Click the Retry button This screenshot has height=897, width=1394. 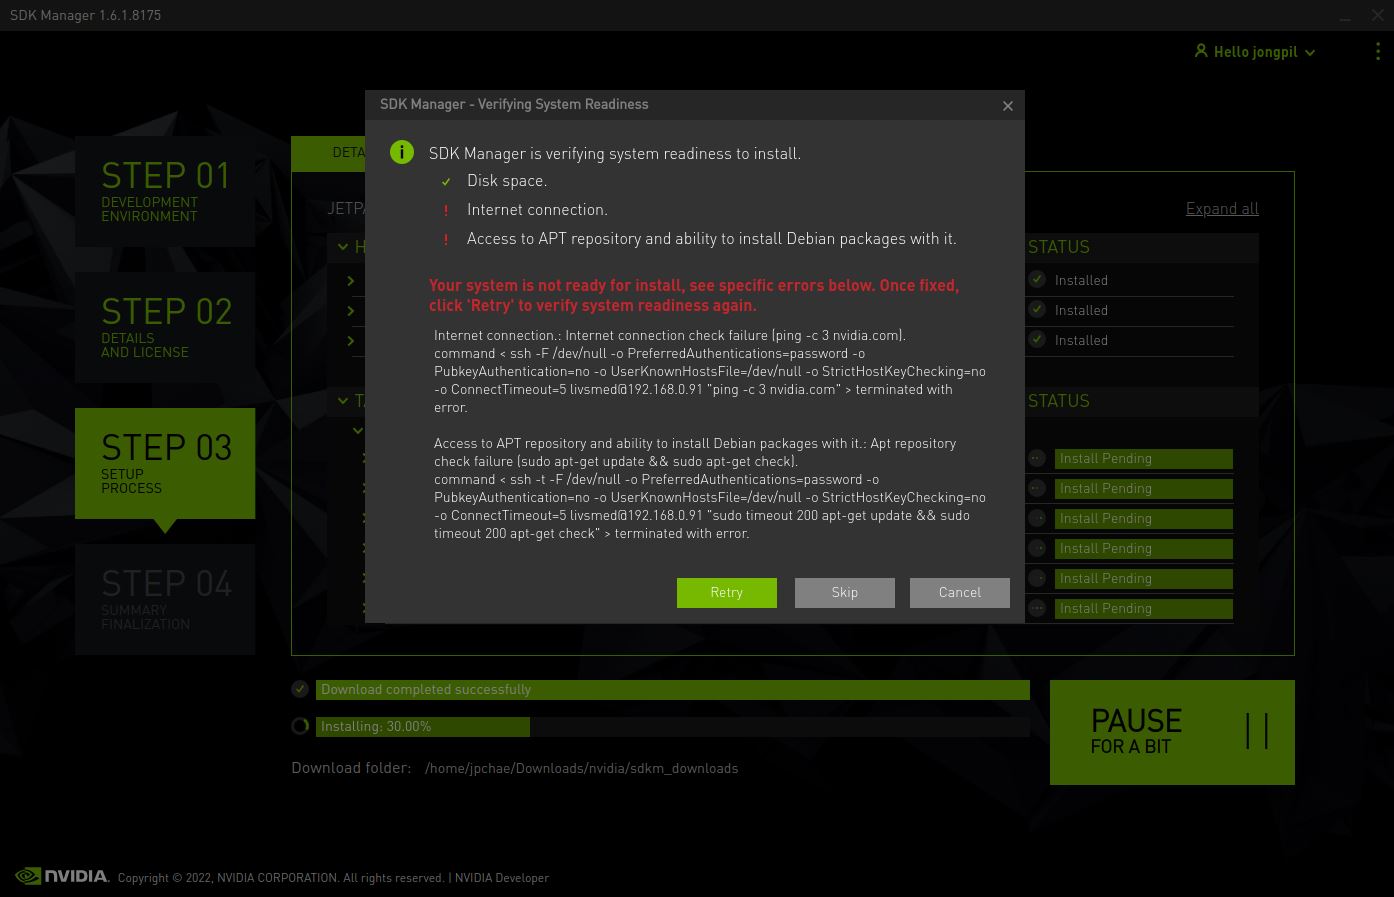(x=726, y=592)
